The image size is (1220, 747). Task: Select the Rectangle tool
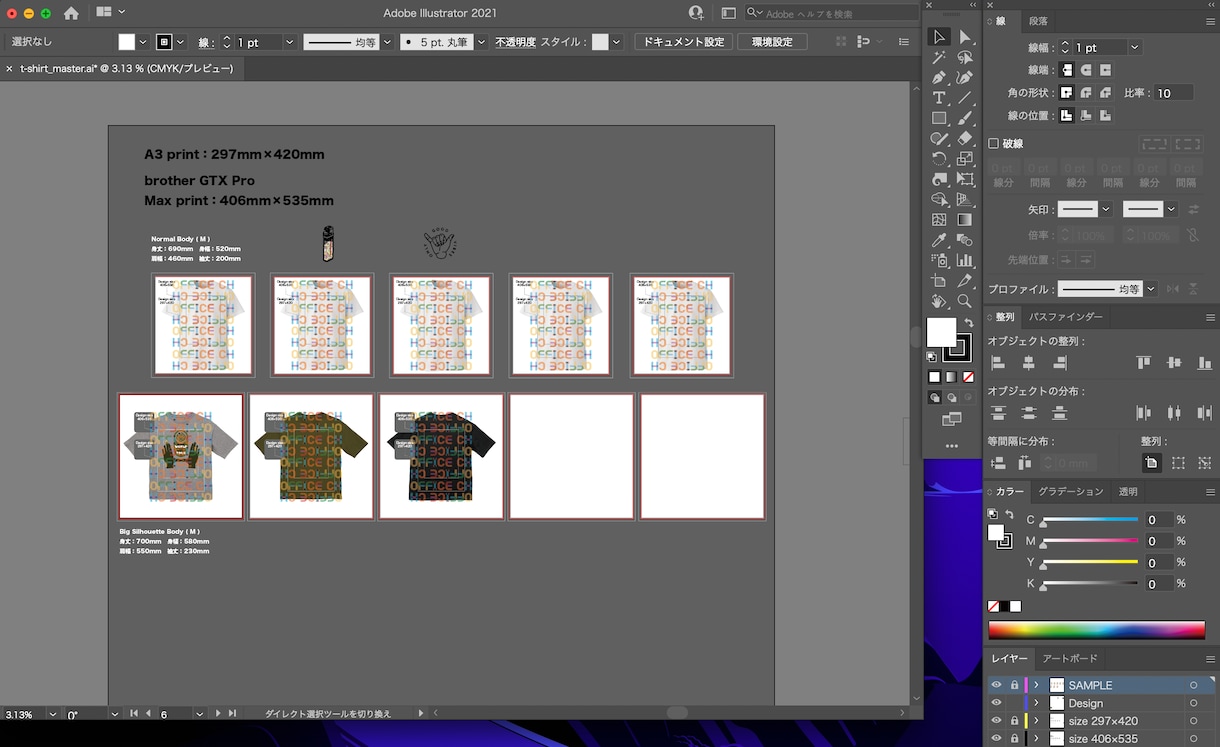tap(939, 118)
